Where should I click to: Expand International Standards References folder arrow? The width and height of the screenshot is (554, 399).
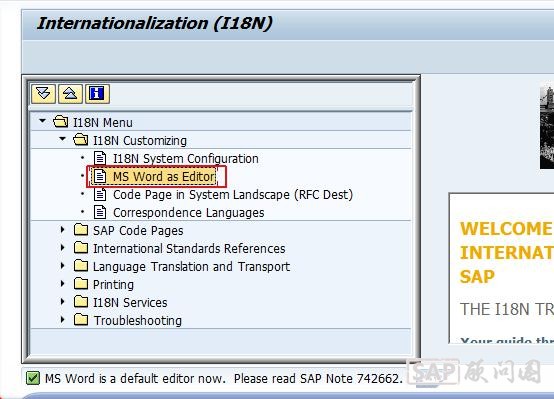63,247
